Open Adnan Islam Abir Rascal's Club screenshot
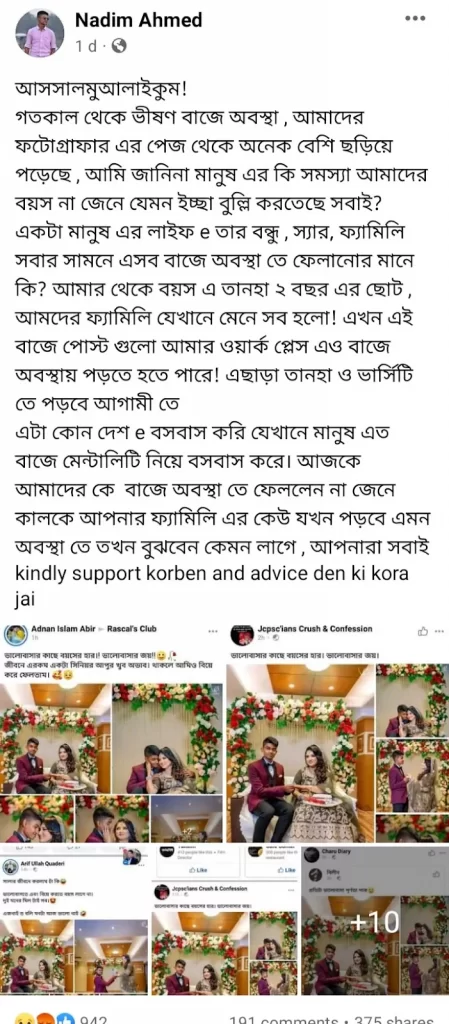Screen dimensions: 449x1024 point(112,731)
